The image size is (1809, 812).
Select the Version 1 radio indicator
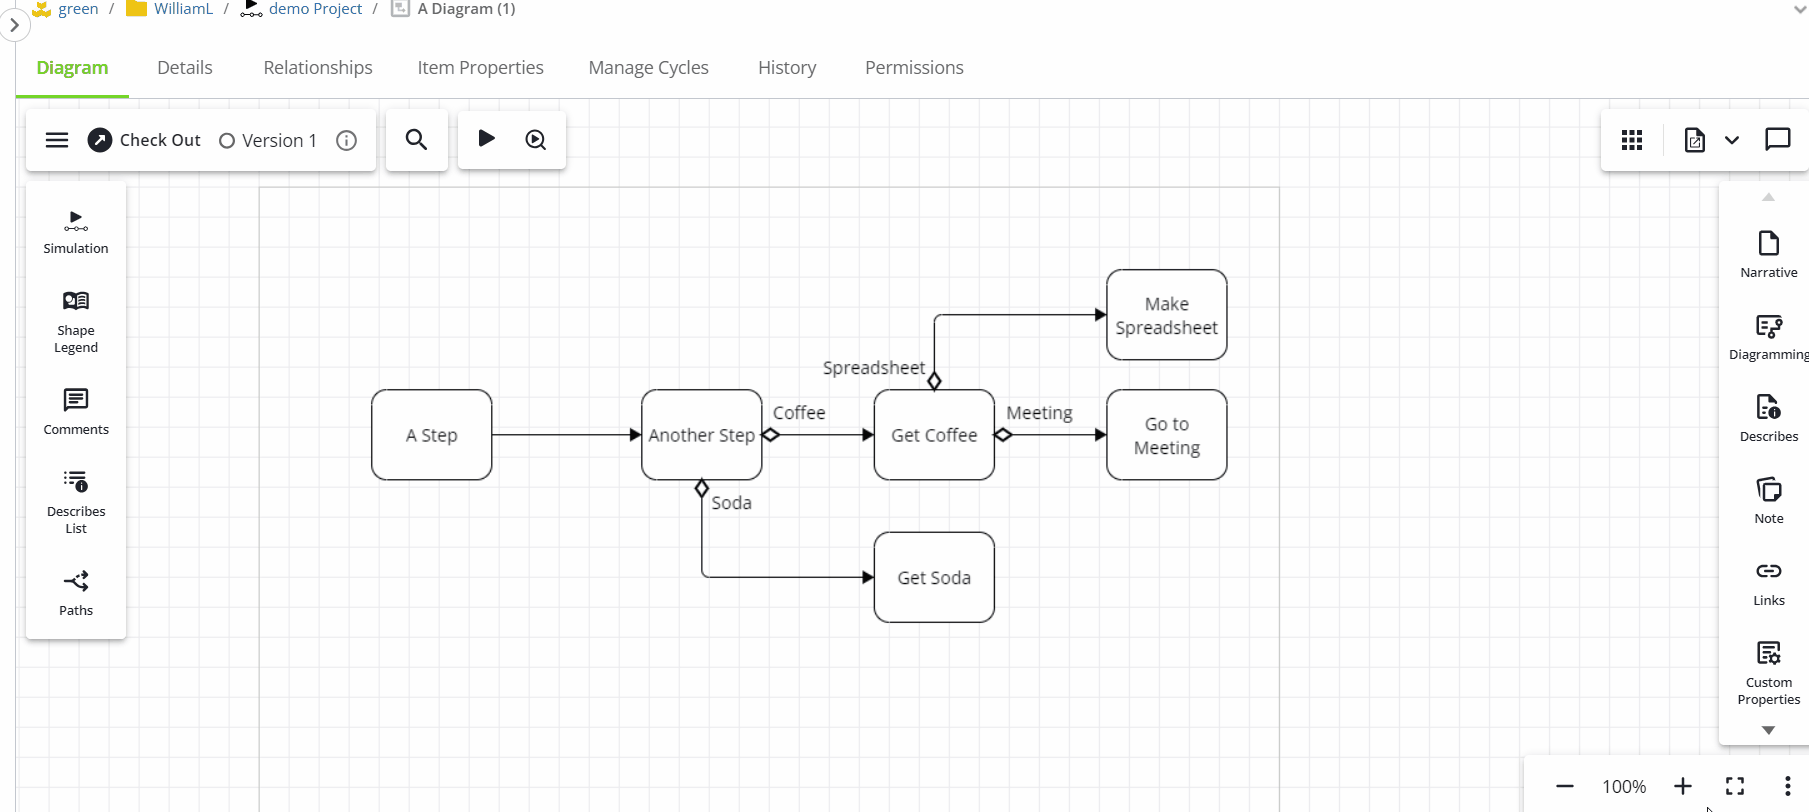227,141
